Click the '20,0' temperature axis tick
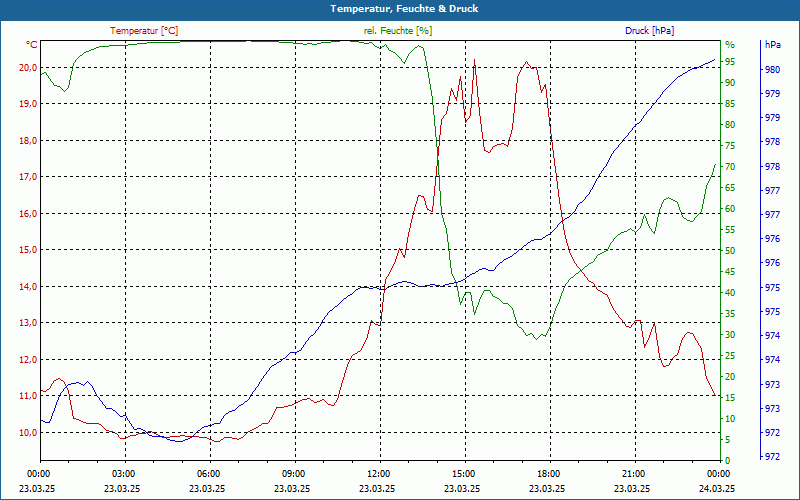The image size is (800, 500). coord(28,68)
